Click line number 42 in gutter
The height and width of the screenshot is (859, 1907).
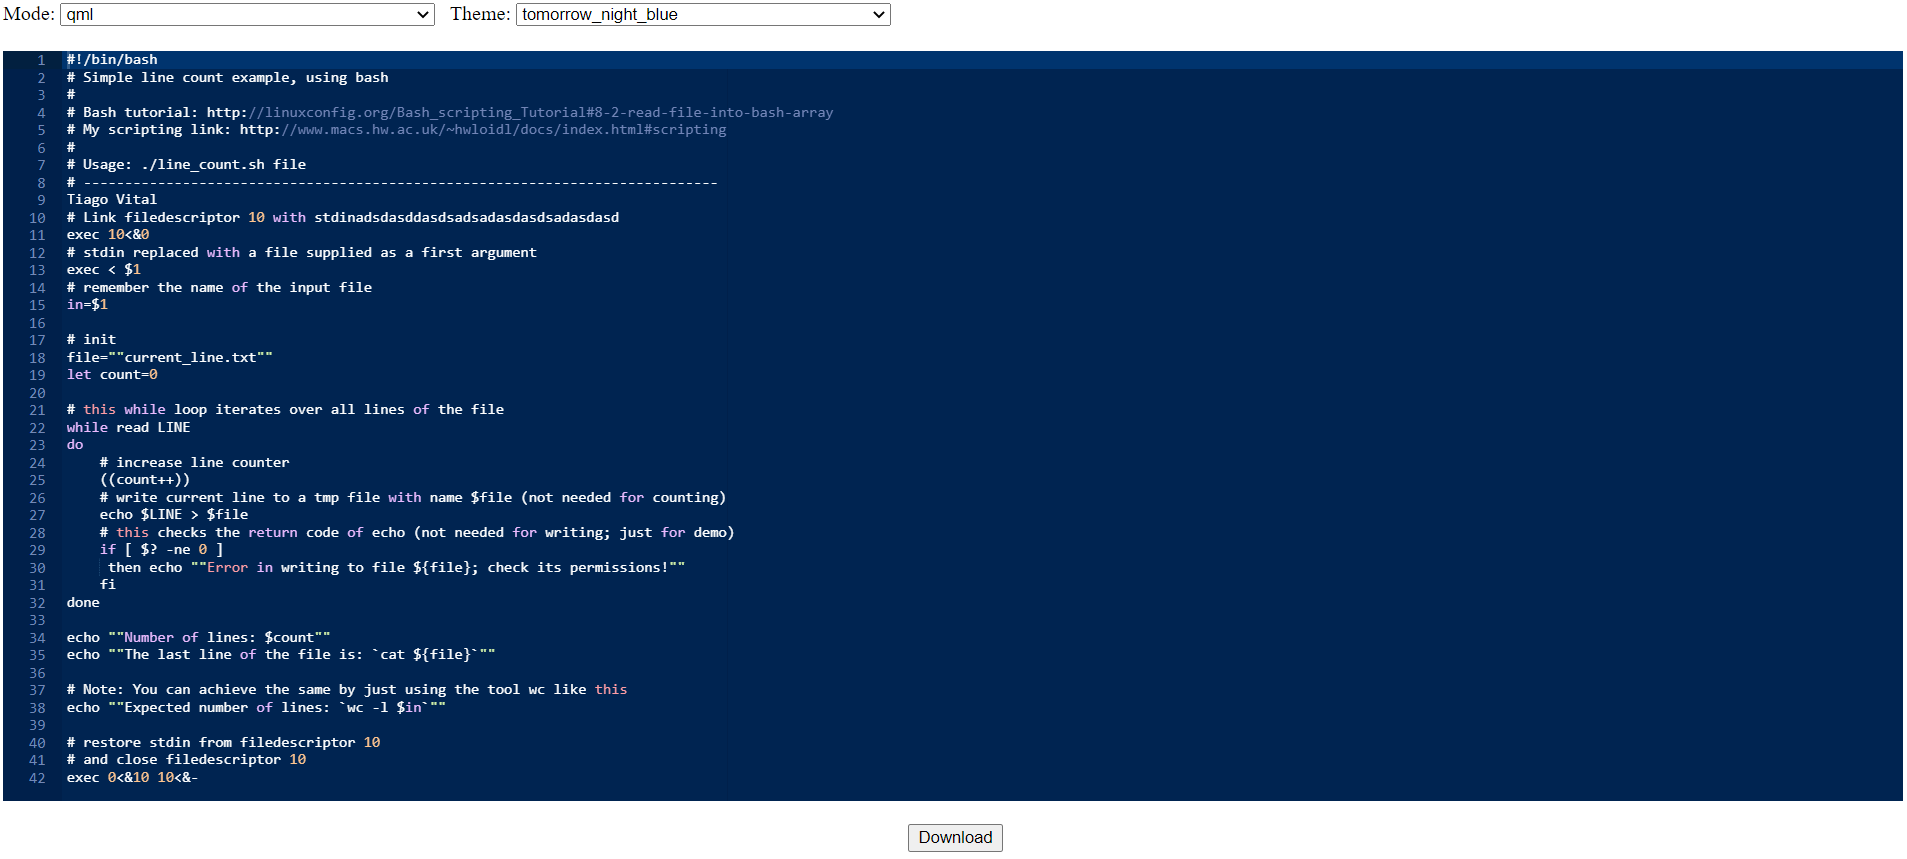pos(37,777)
